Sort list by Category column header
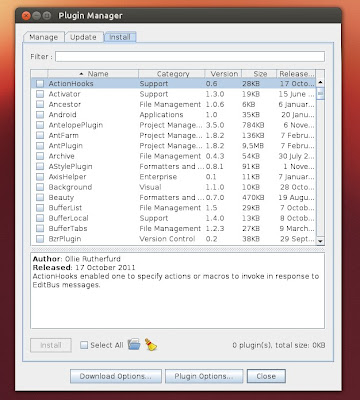Viewport: 360px width, 400px height. (x=172, y=74)
